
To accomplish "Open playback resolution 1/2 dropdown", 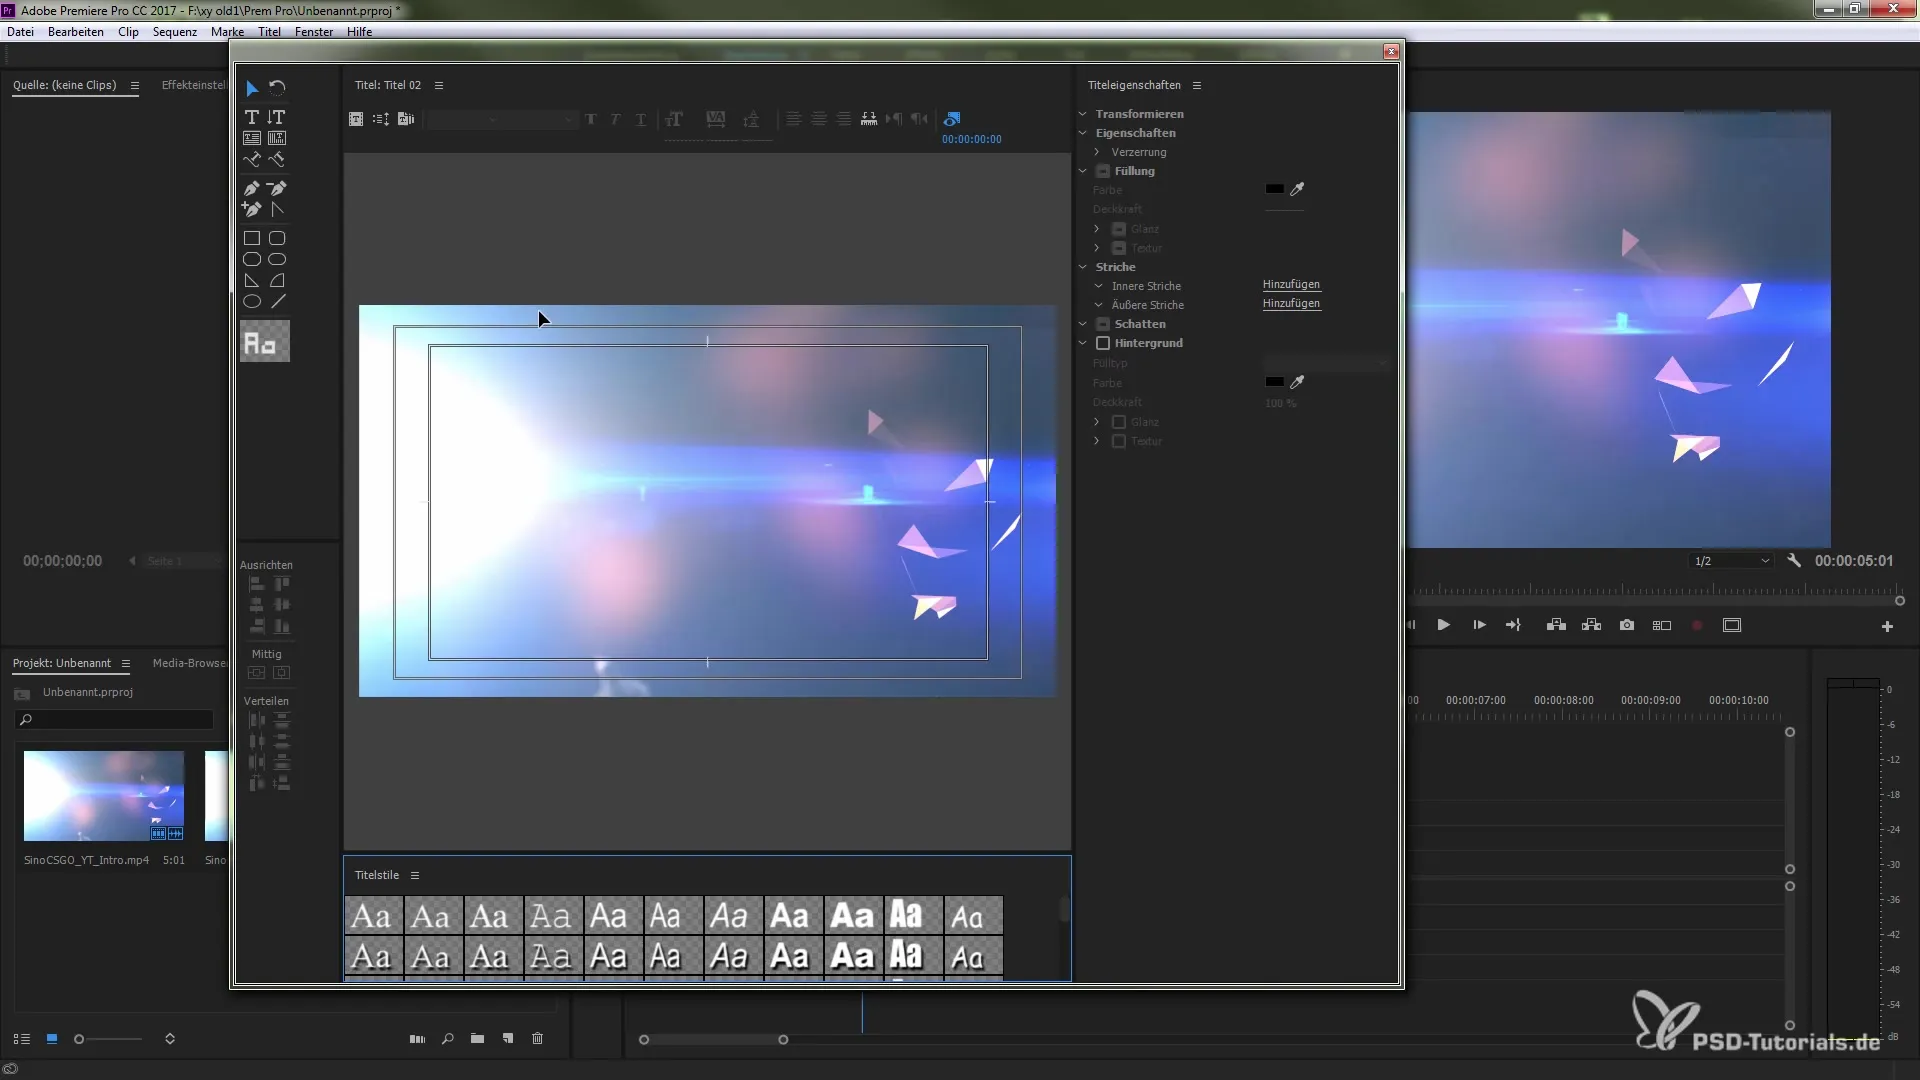I will coord(1732,561).
